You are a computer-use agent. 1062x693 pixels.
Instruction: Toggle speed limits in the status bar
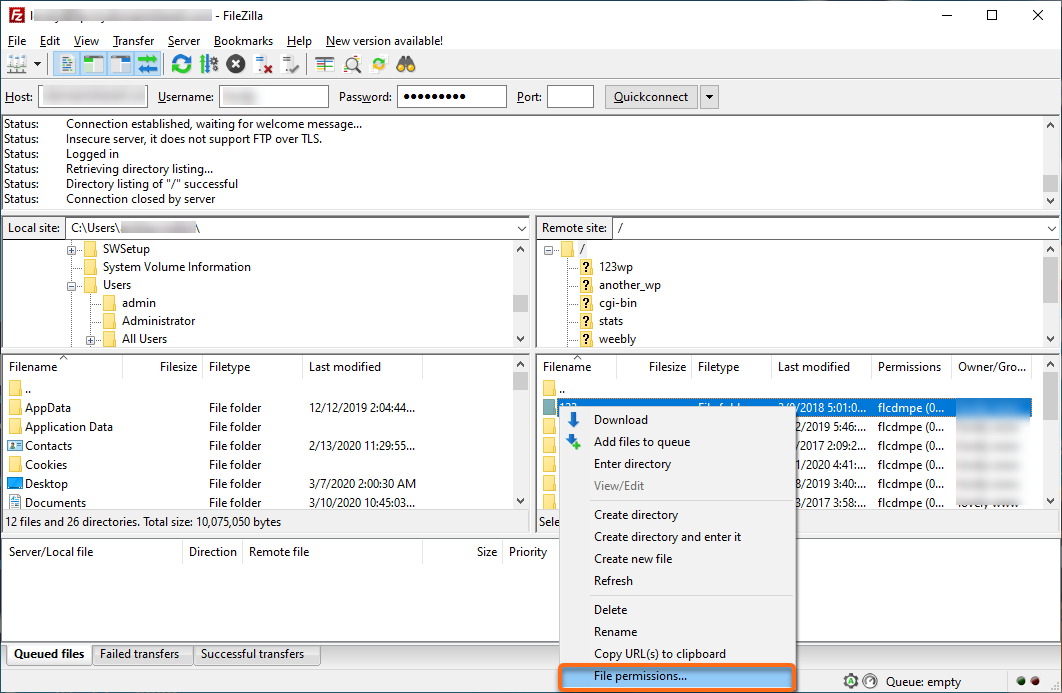870,680
